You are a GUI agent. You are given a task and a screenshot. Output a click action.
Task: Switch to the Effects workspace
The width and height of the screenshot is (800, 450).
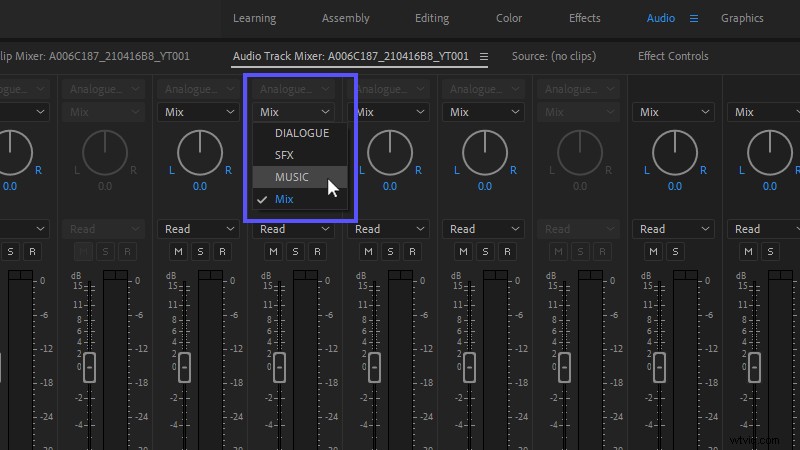[x=585, y=18]
